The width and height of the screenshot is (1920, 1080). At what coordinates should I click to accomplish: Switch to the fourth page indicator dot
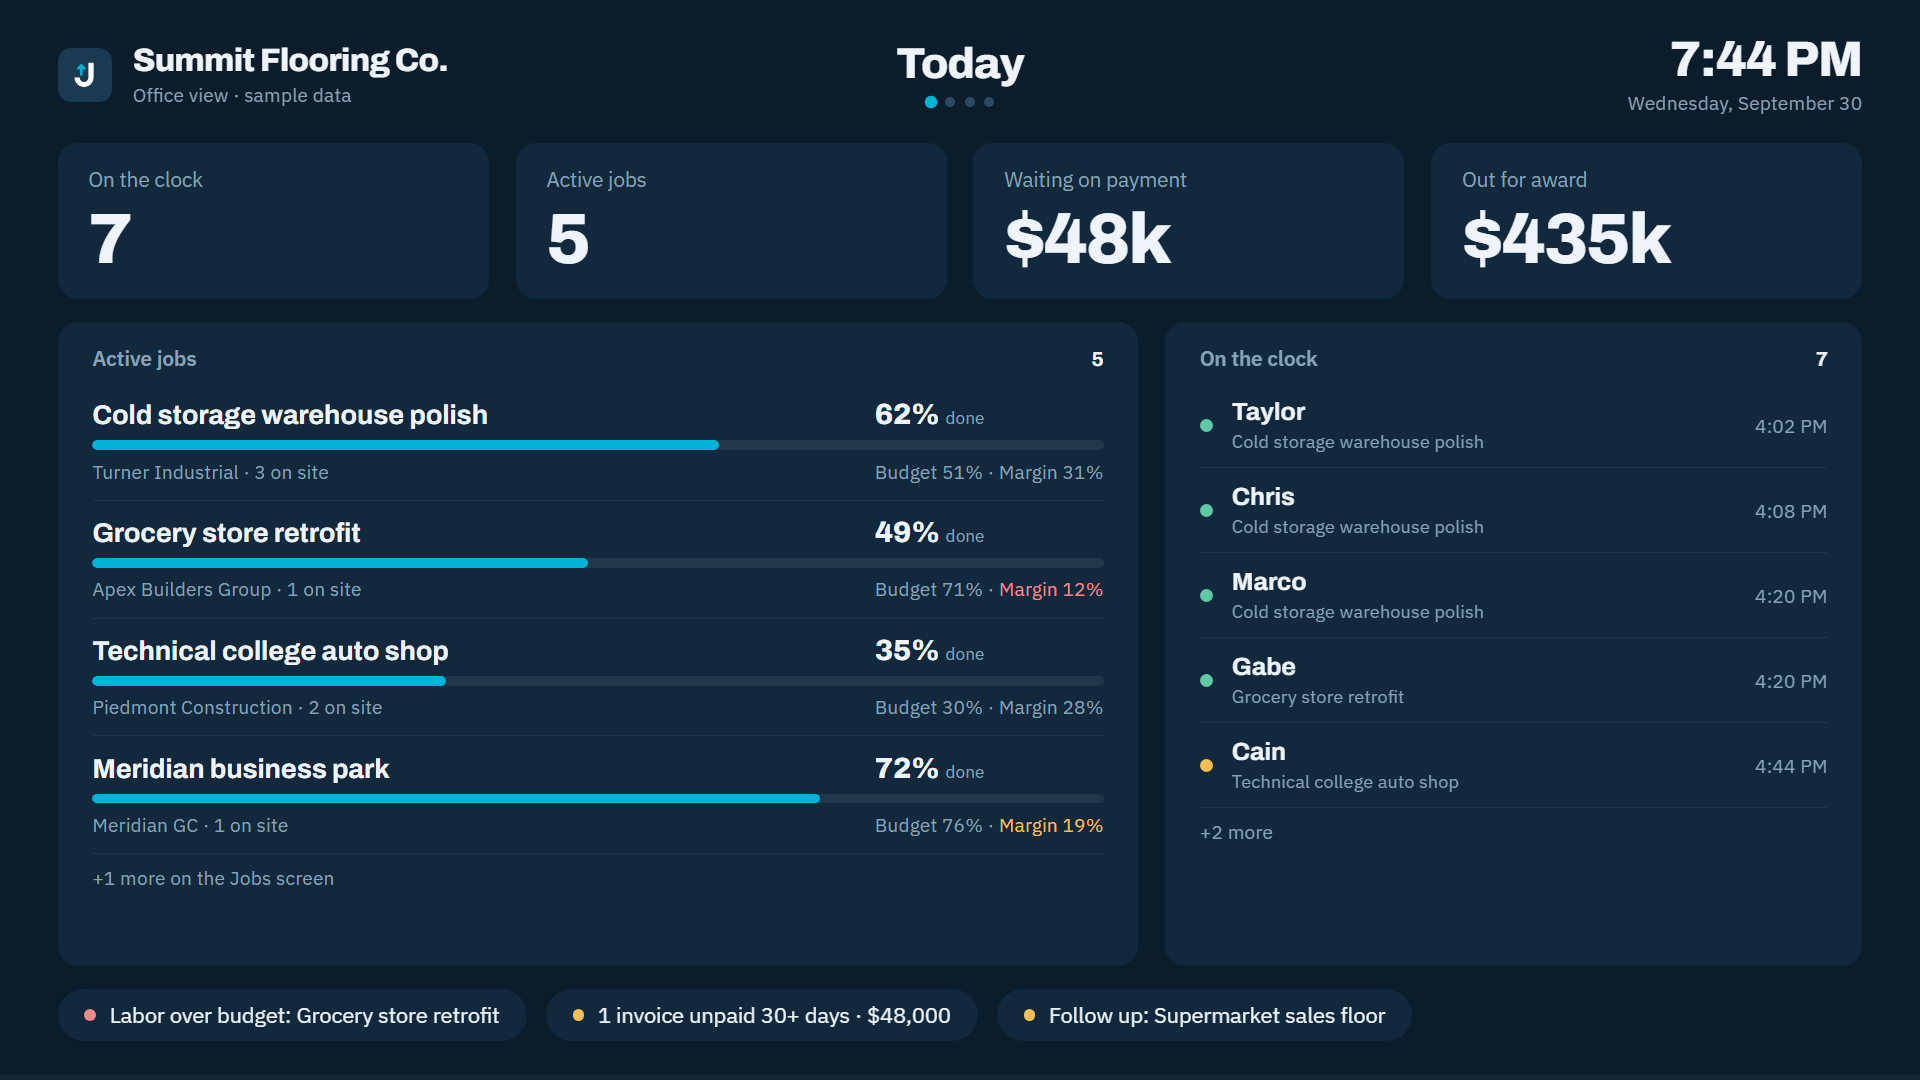pos(989,102)
